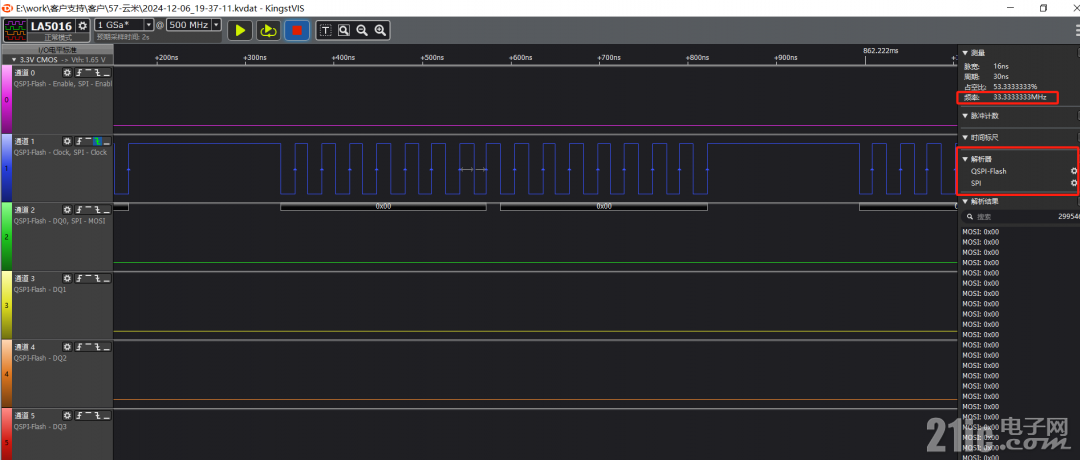Select the QSPI-Flash analyzer entry
The width and height of the screenshot is (1080, 460).
[x=988, y=171]
